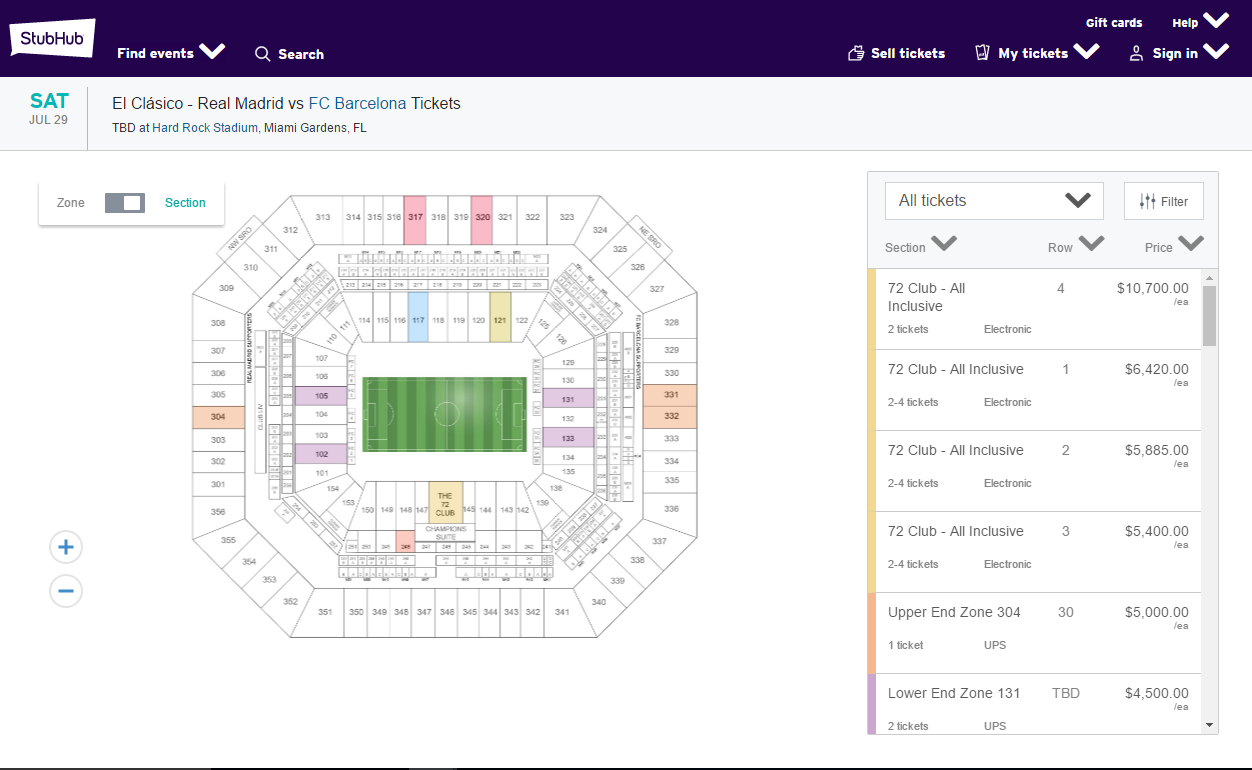Zoom out of the stadium map
Screen dimensions: 1252x770
tap(66, 591)
